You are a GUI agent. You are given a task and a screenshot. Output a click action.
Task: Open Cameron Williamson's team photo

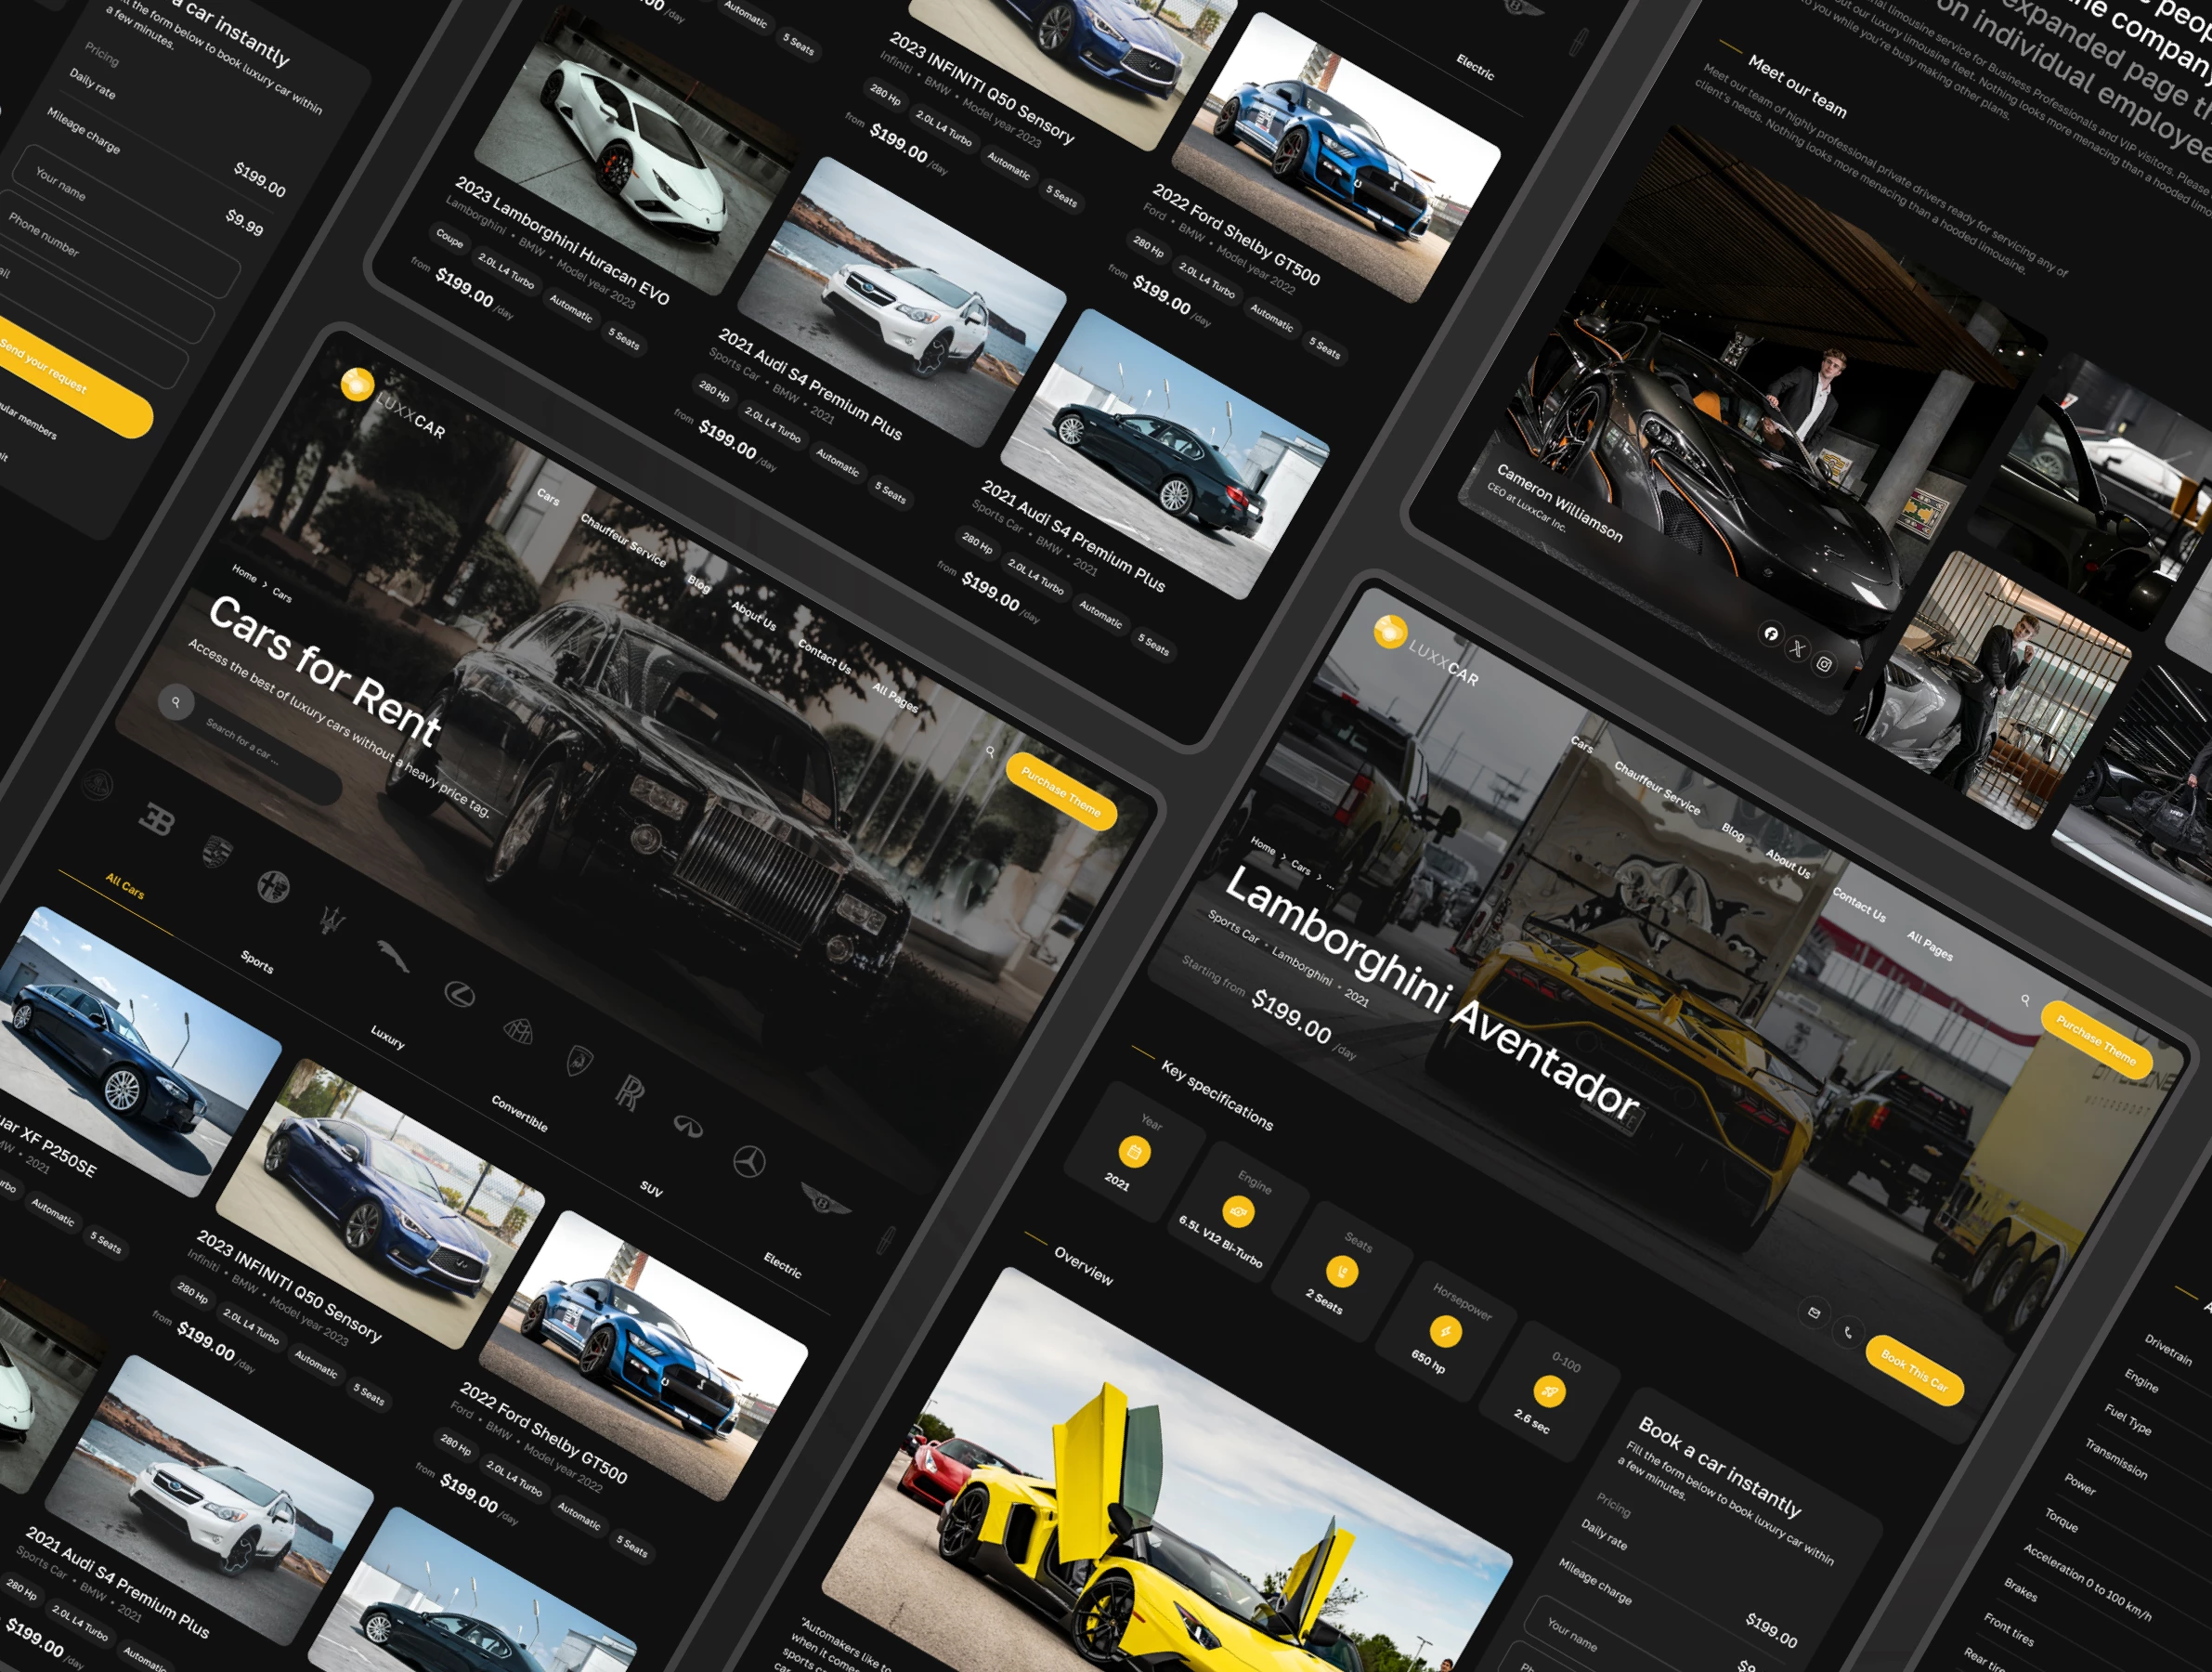click(x=1751, y=420)
